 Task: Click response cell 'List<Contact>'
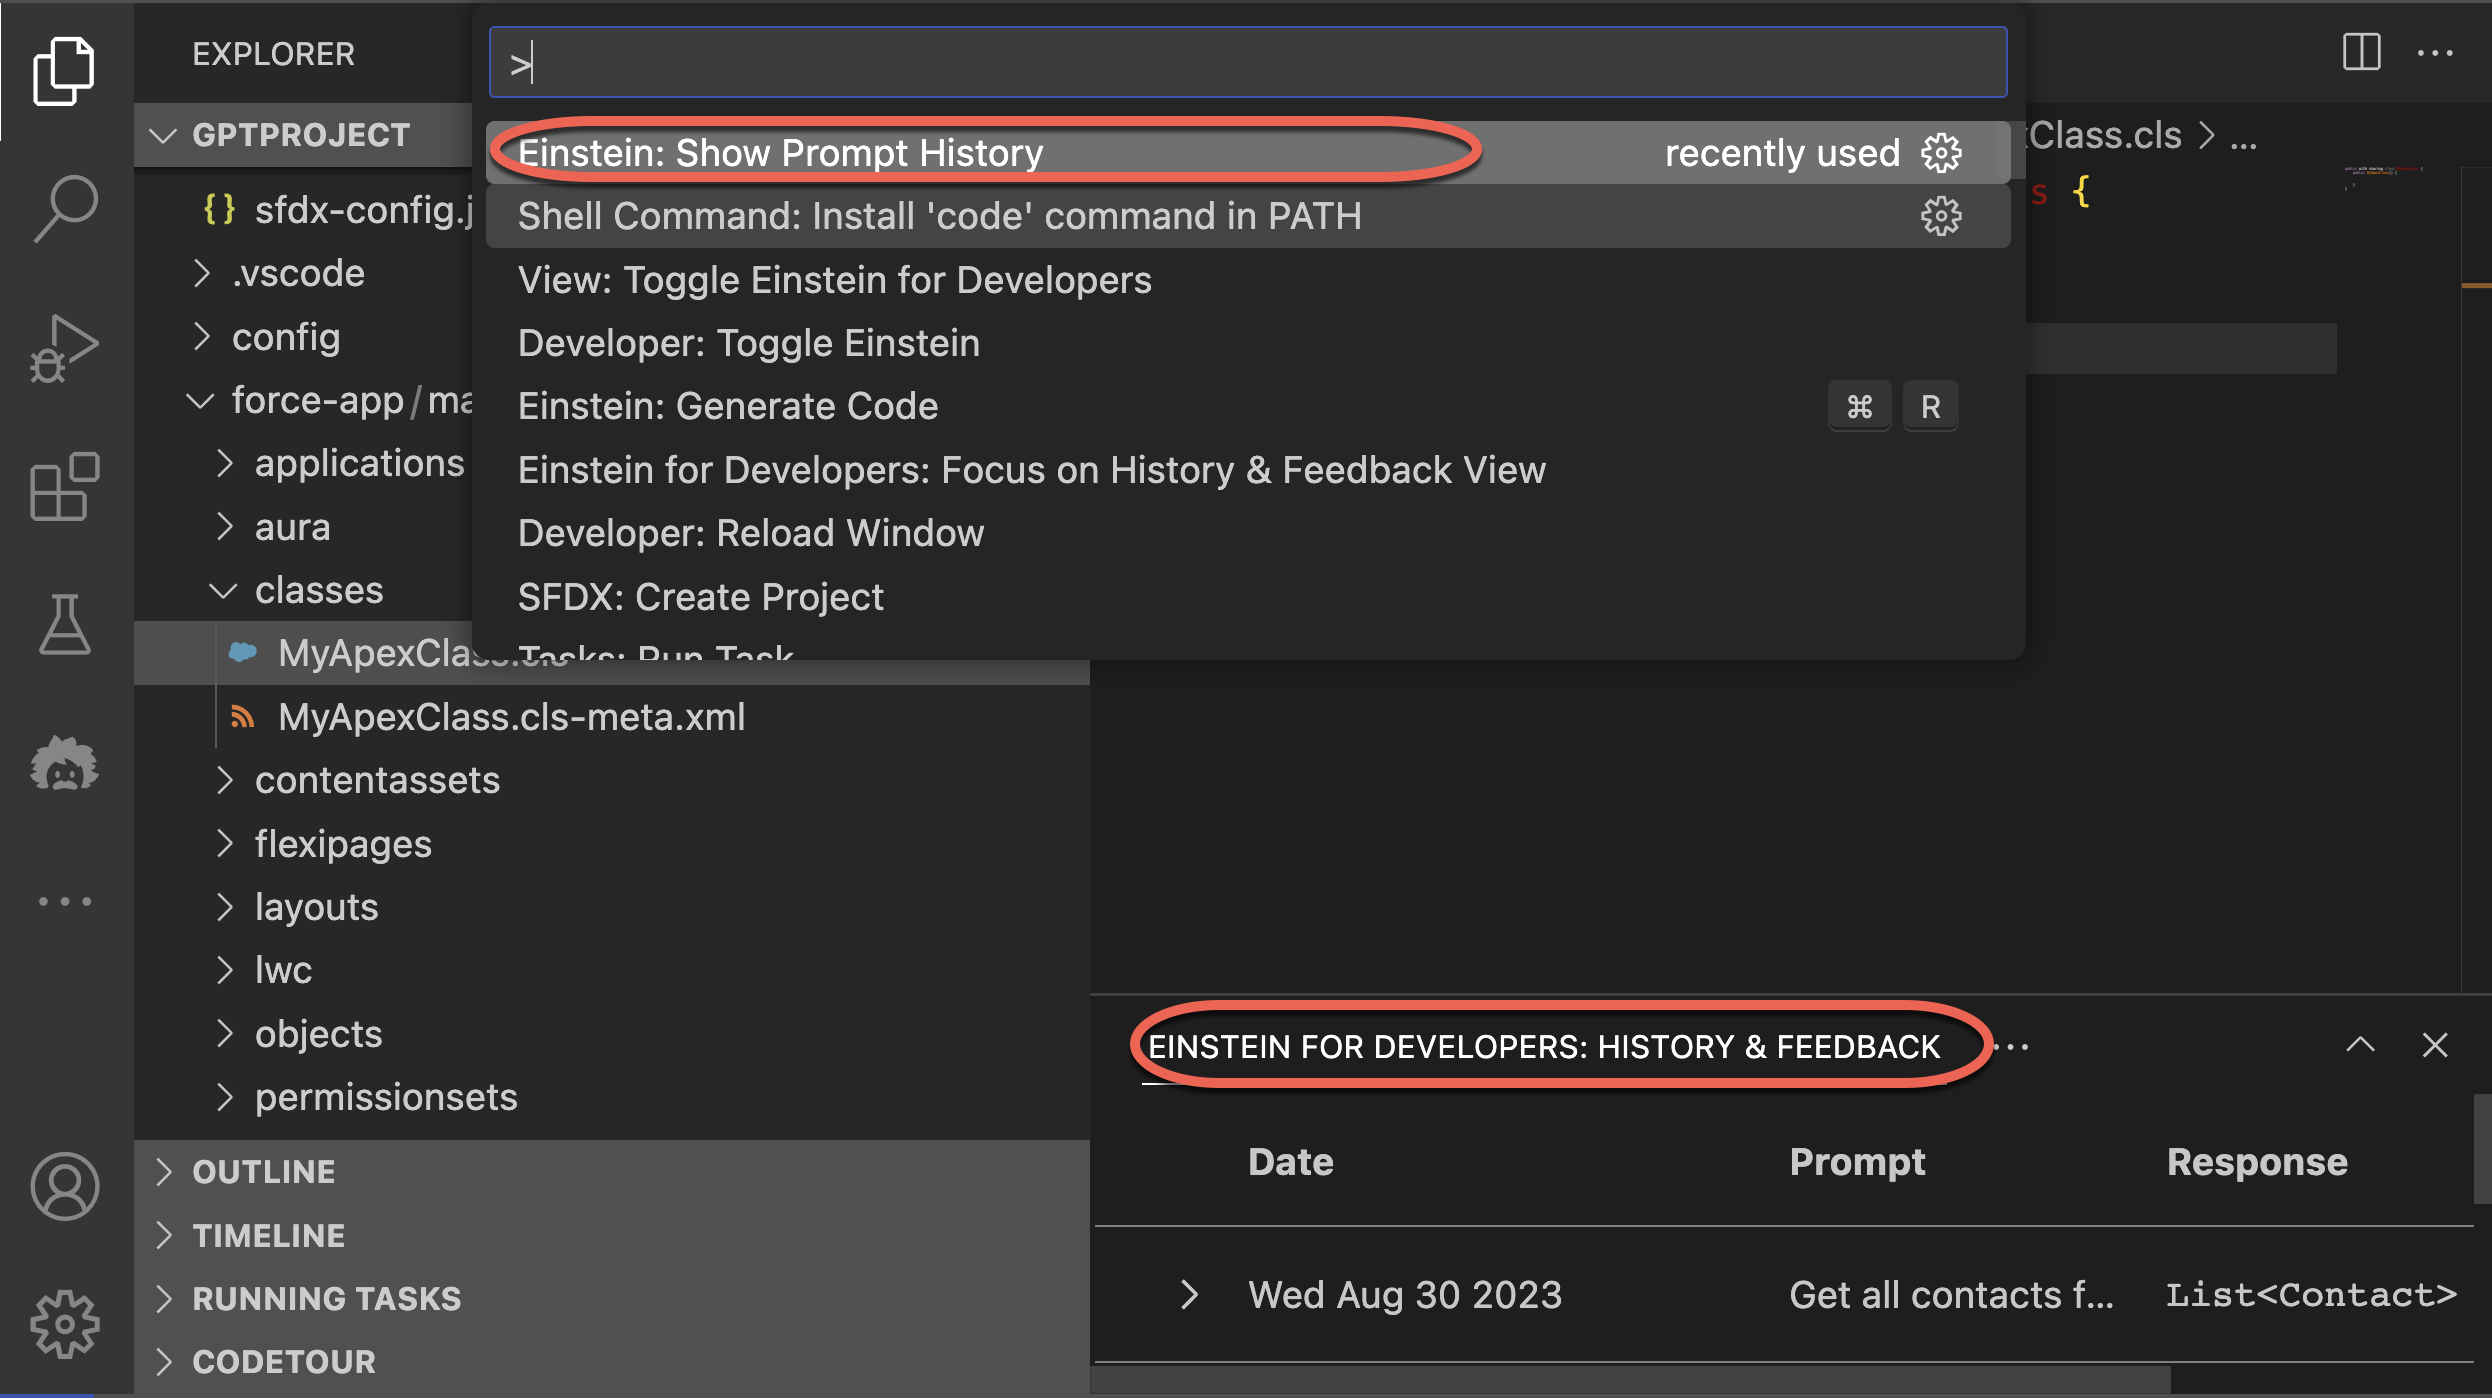tap(2311, 1295)
